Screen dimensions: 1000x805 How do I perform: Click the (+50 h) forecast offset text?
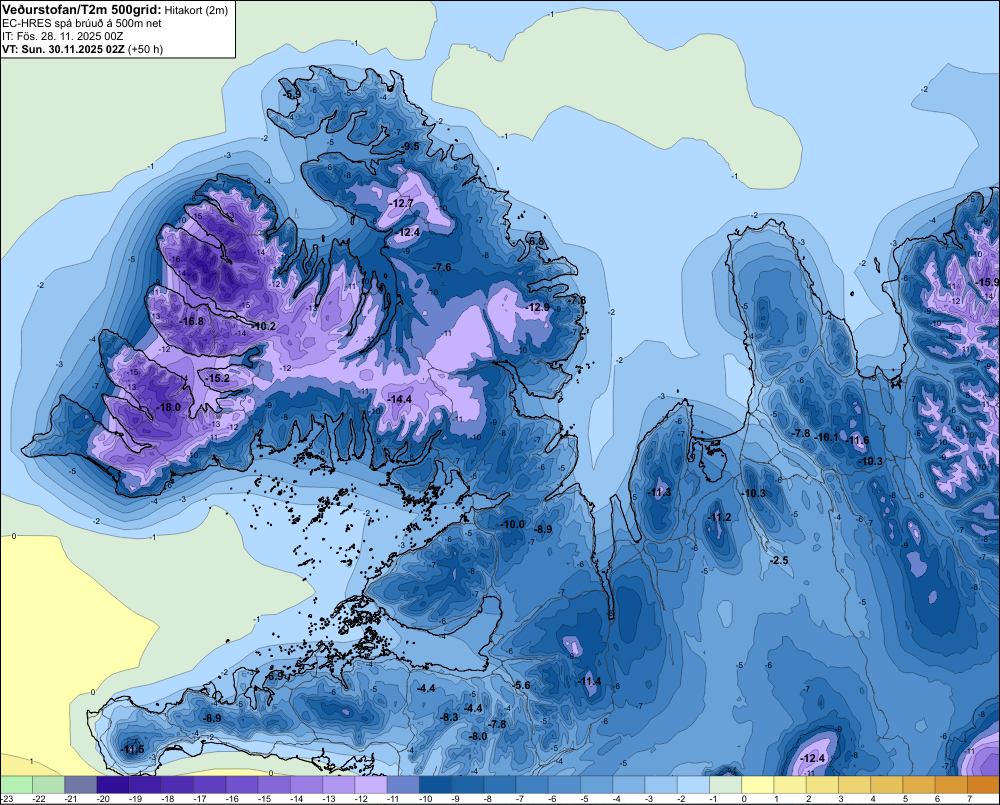[145, 49]
